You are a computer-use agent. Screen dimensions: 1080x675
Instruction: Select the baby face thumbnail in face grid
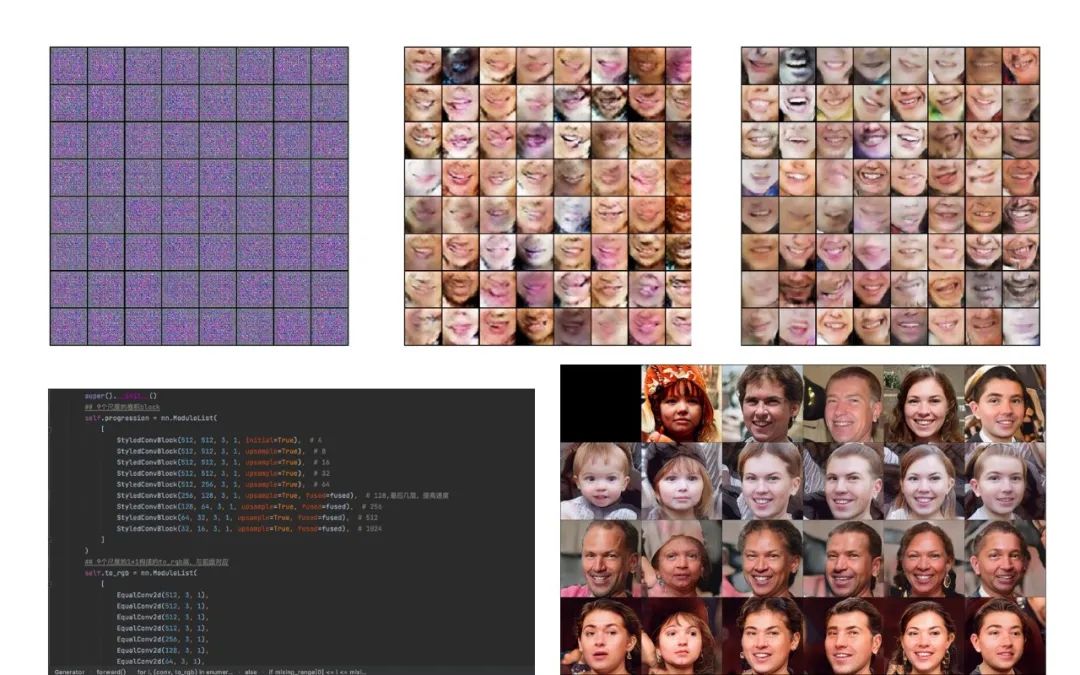pyautogui.click(x=601, y=481)
